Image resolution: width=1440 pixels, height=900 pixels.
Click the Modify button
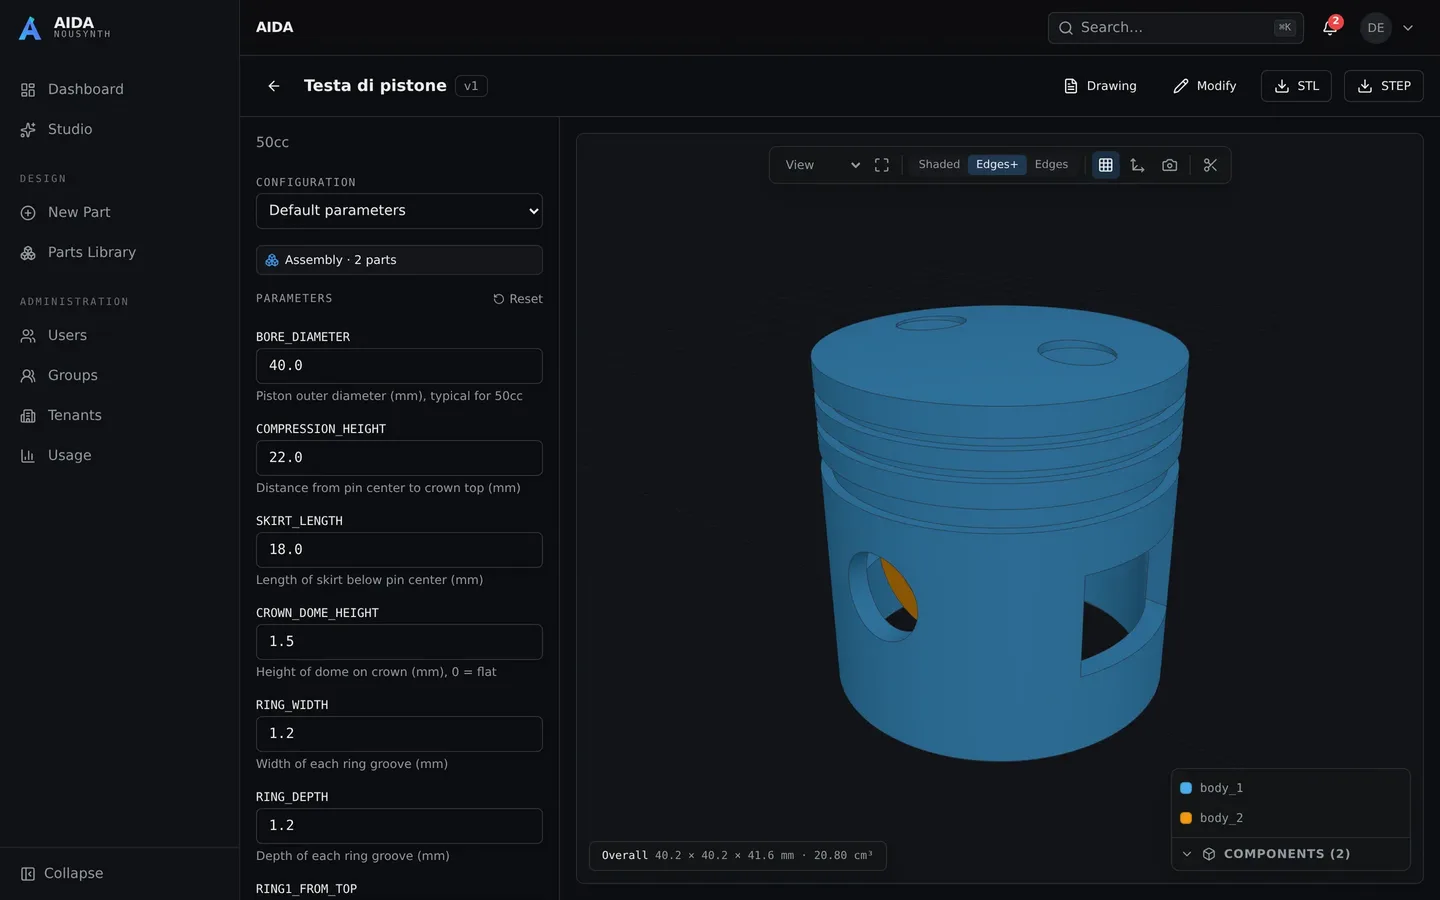[x=1205, y=86]
